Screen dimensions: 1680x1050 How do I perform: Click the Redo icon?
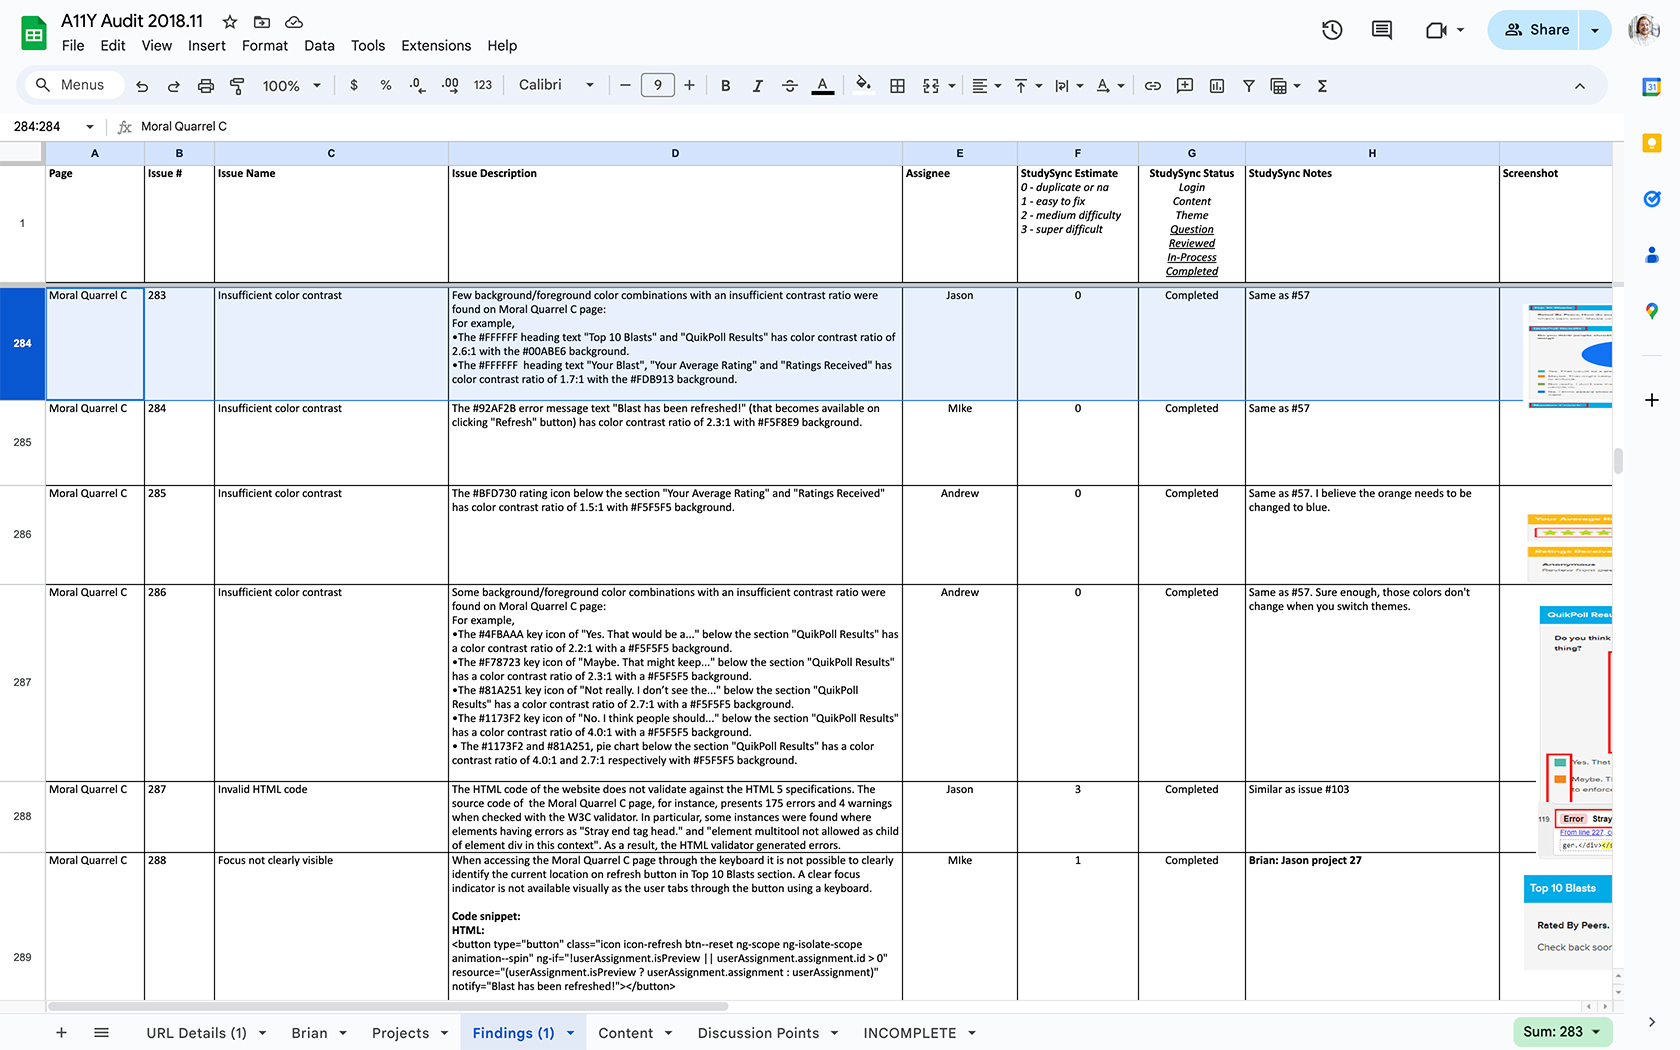[x=174, y=86]
